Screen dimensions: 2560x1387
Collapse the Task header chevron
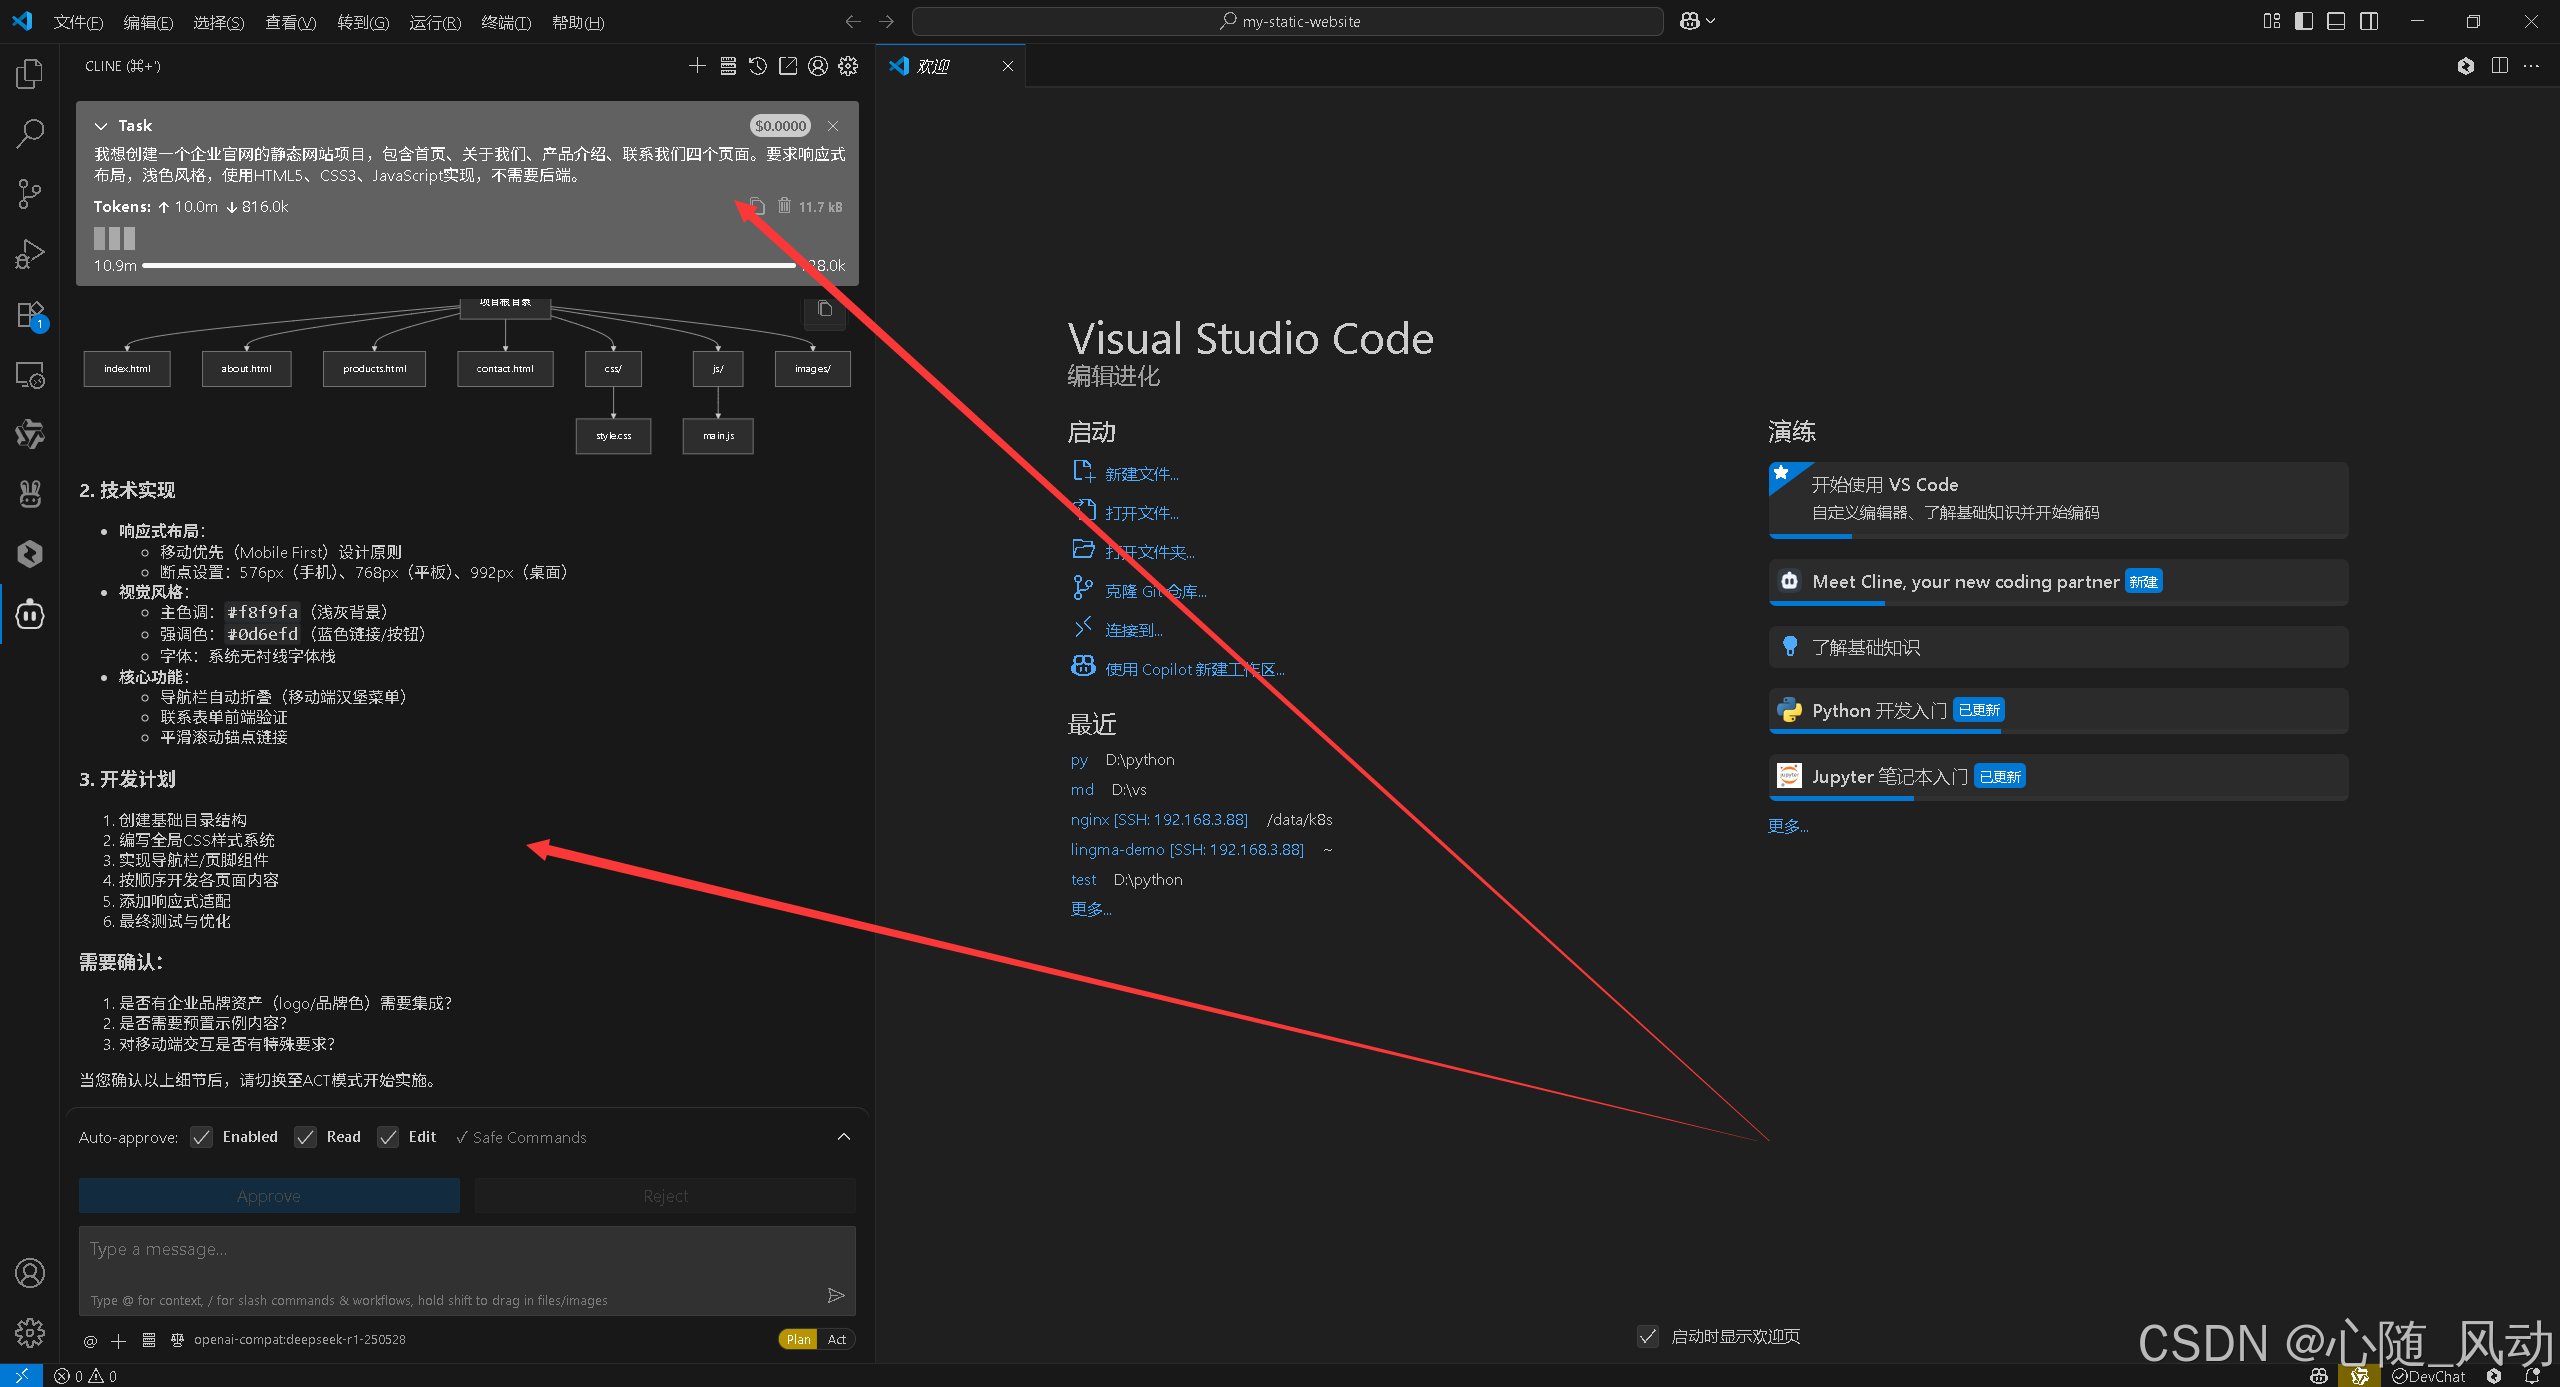[x=101, y=126]
